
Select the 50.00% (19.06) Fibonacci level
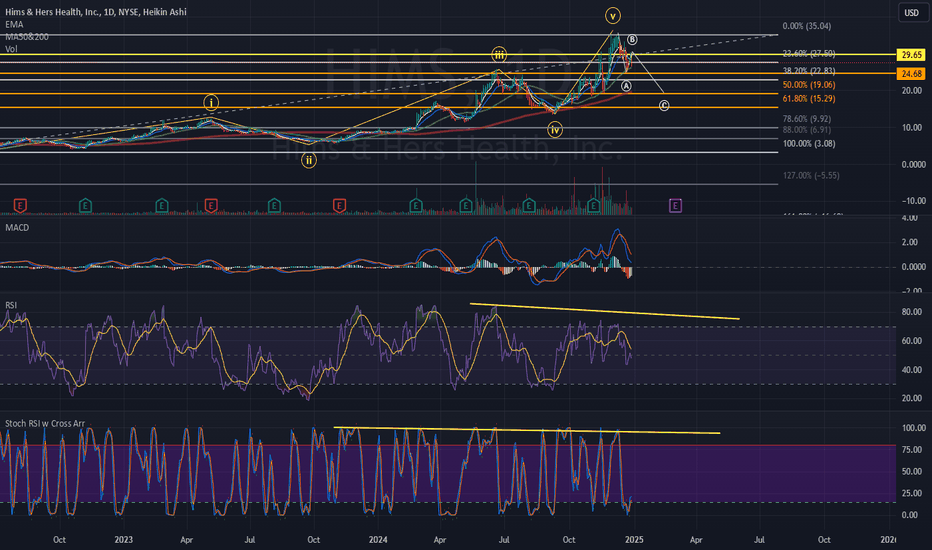pos(809,85)
